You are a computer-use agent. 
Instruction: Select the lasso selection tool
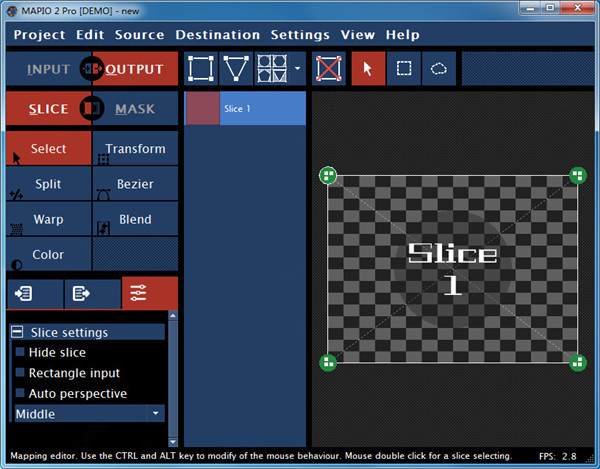coord(439,69)
